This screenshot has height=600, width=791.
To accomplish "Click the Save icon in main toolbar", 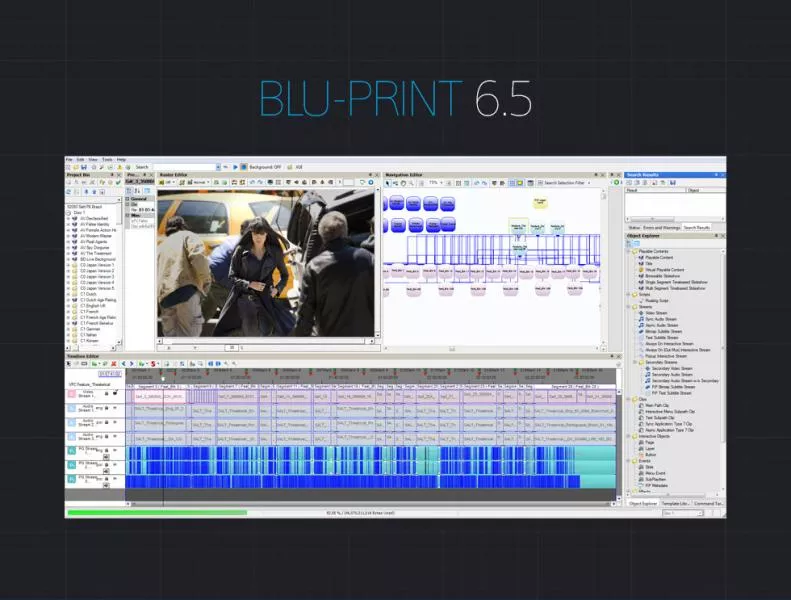I will tap(84, 167).
